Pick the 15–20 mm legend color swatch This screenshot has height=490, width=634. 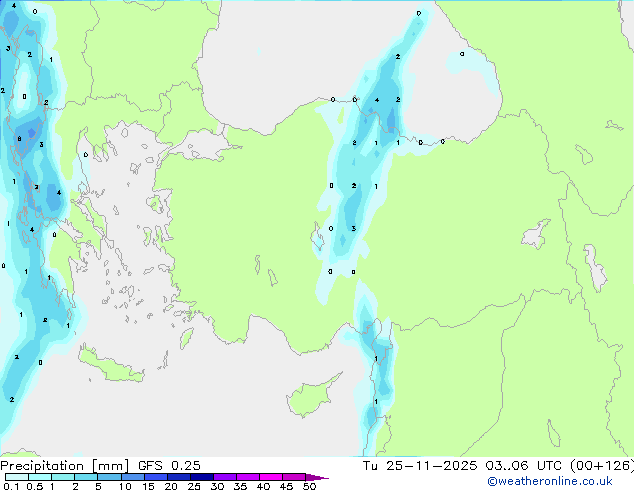pyautogui.click(x=155, y=477)
